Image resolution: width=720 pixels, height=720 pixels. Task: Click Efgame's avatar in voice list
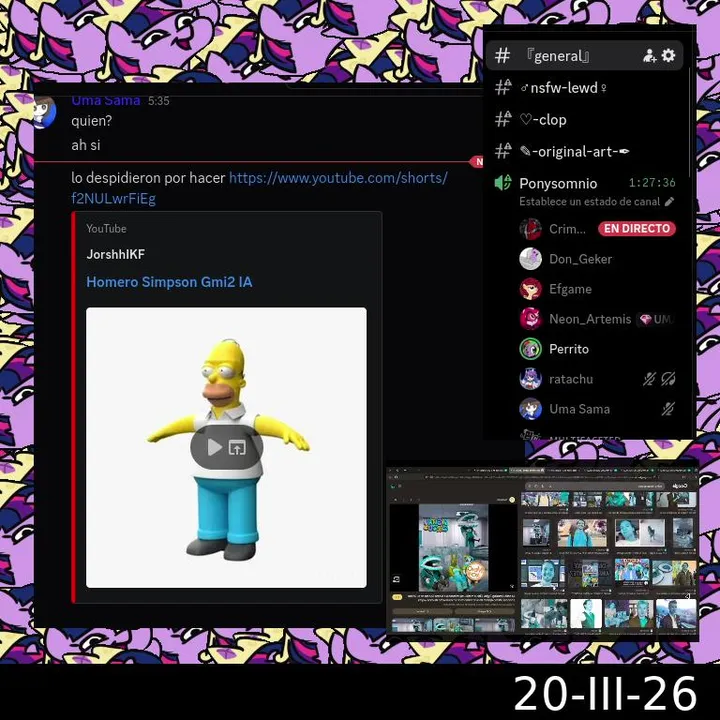(530, 289)
